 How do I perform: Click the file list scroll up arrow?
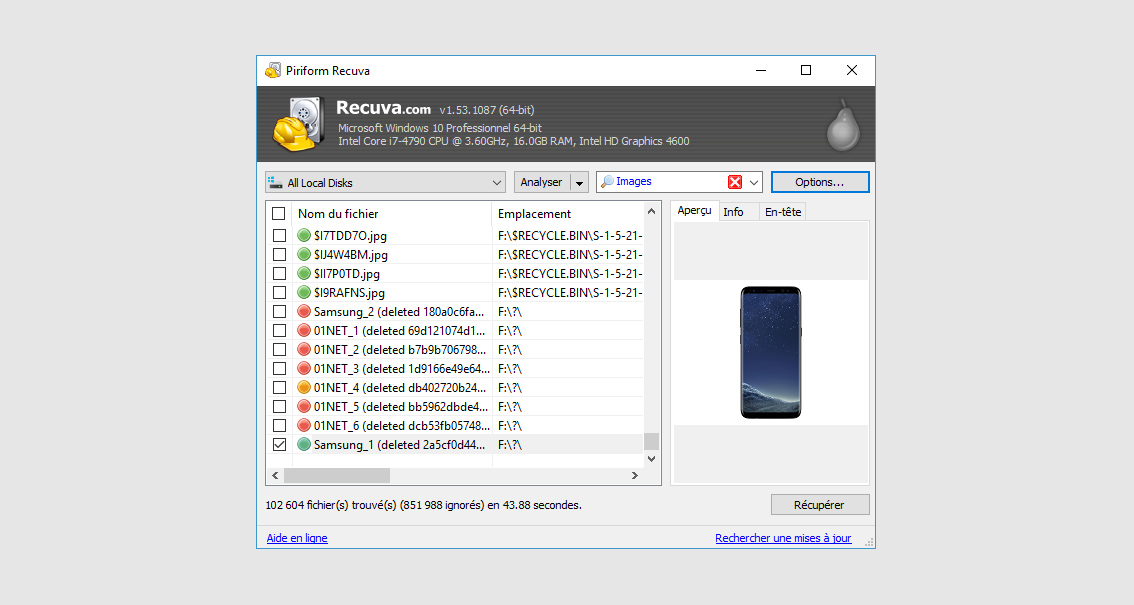pyautogui.click(x=652, y=211)
